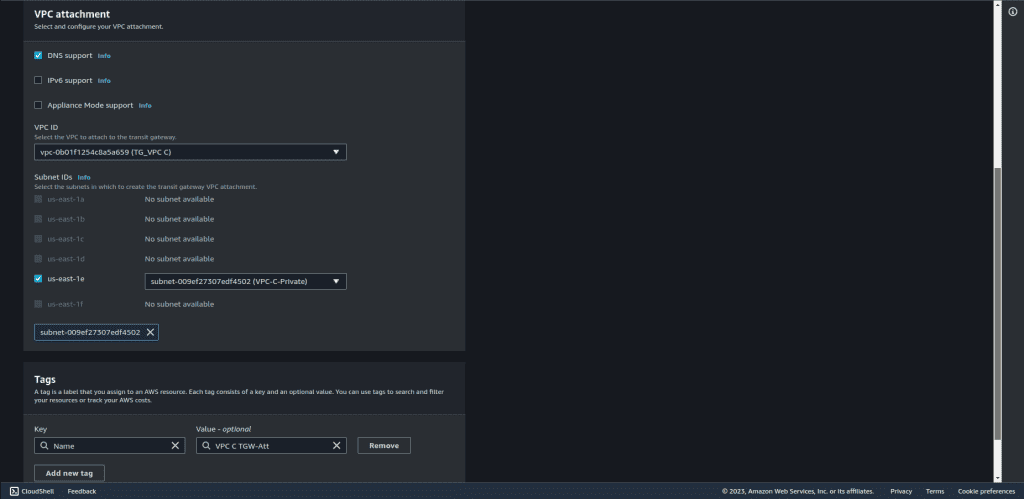The height and width of the screenshot is (499, 1024).
Task: Click Add new tag button
Action: 69,472
